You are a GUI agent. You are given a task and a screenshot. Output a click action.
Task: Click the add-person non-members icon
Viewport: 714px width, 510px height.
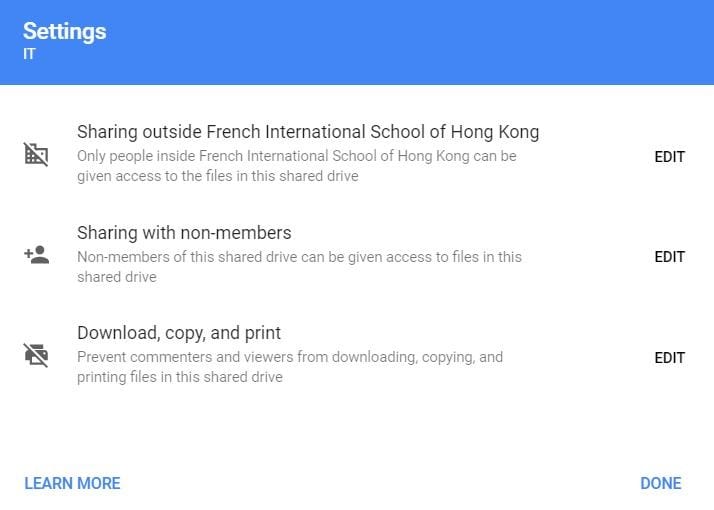click(36, 255)
